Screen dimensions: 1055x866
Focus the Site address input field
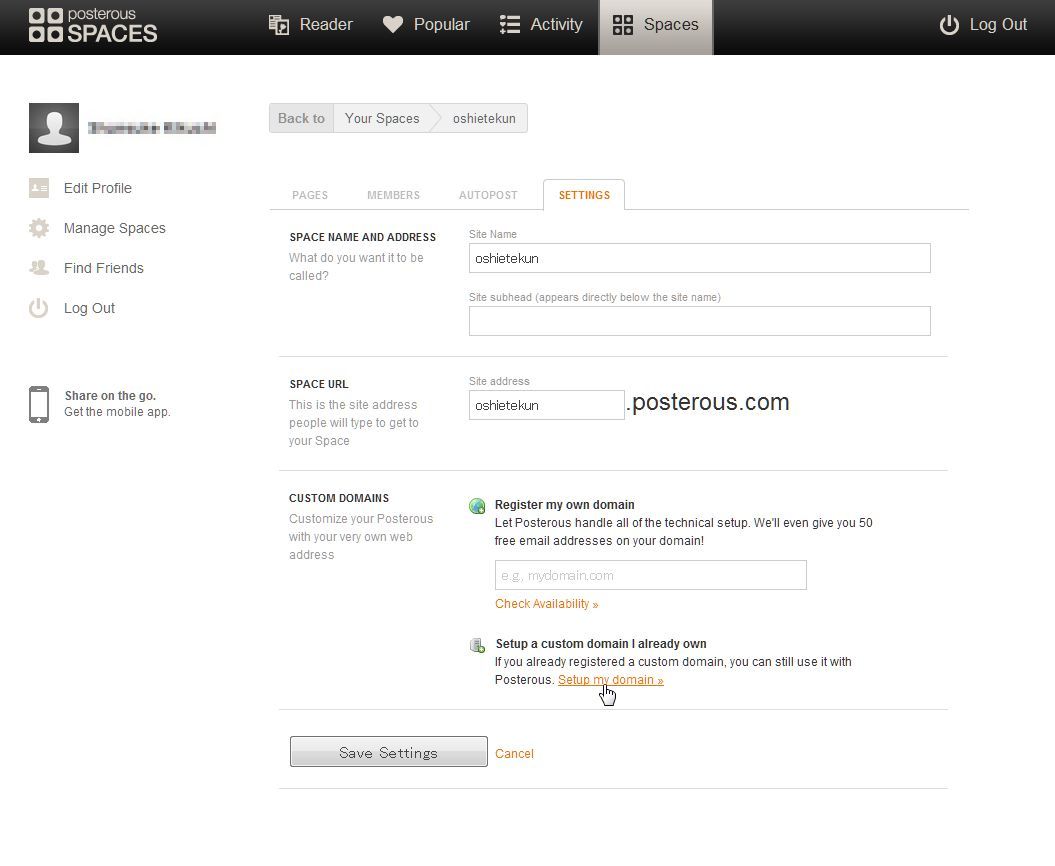[x=546, y=405]
